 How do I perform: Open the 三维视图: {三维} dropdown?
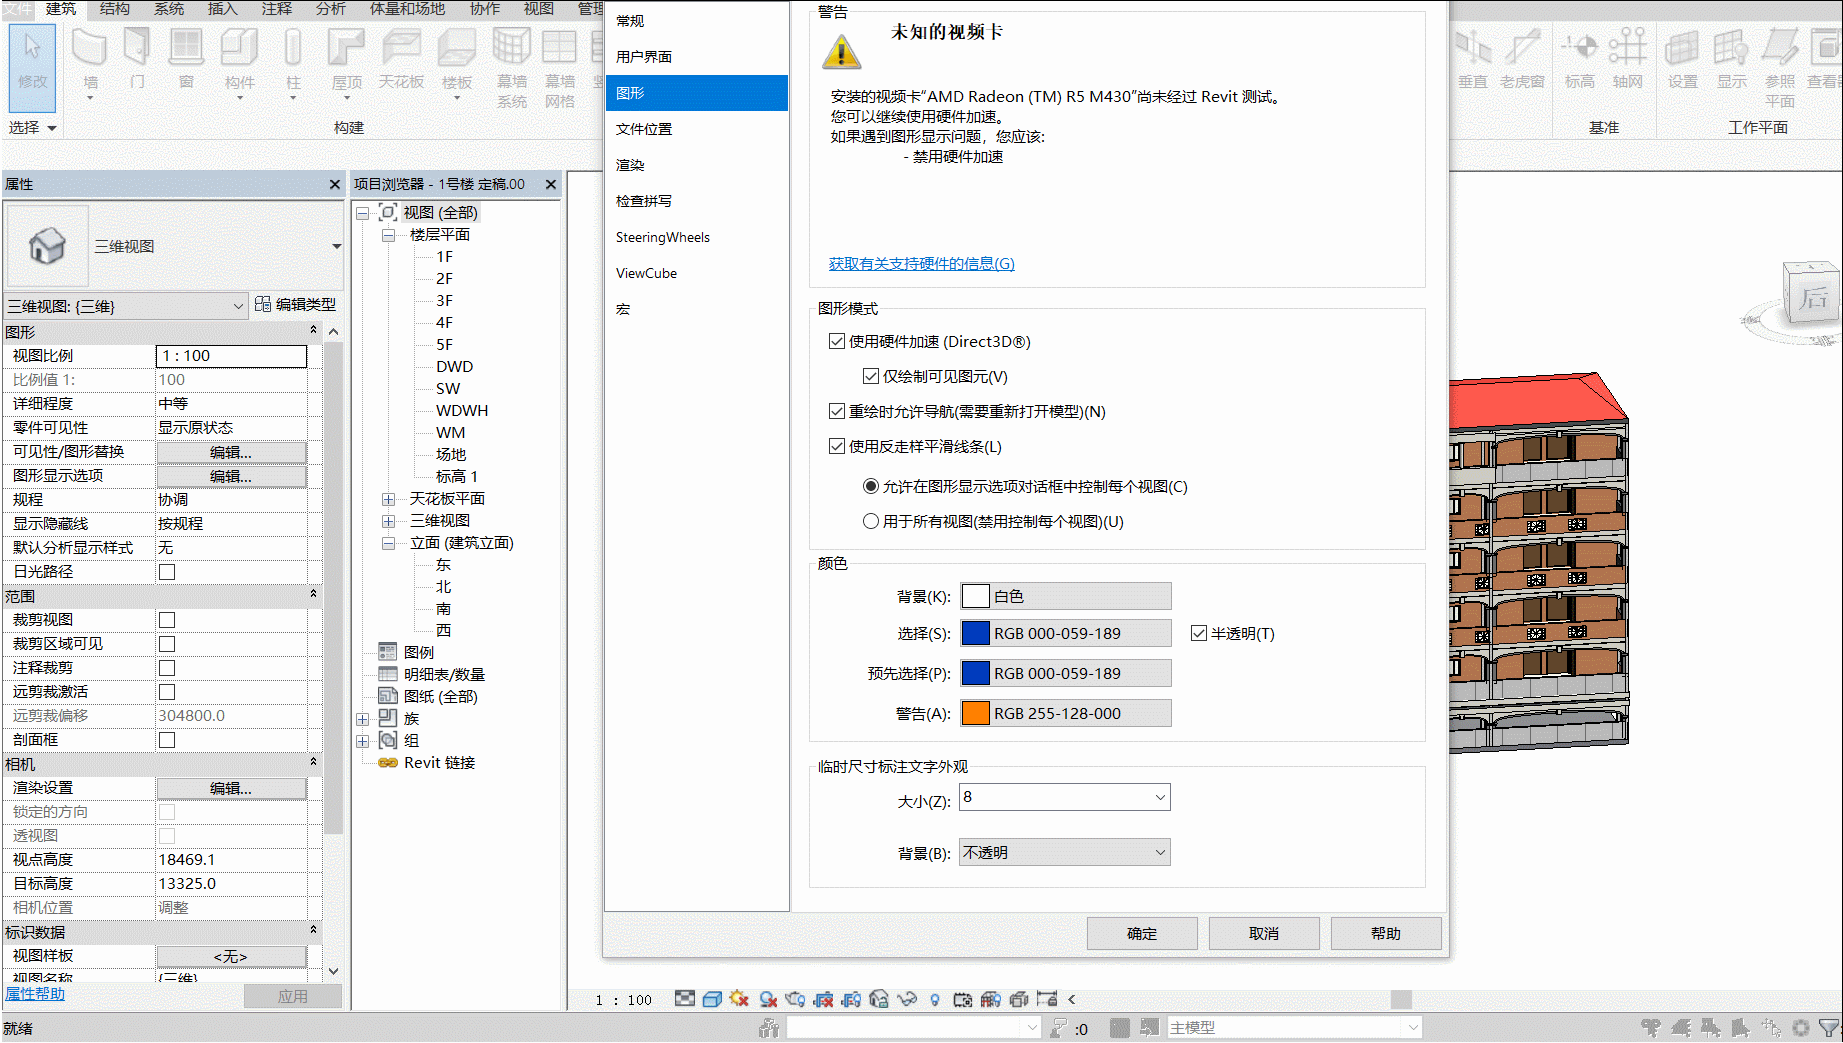pos(126,306)
